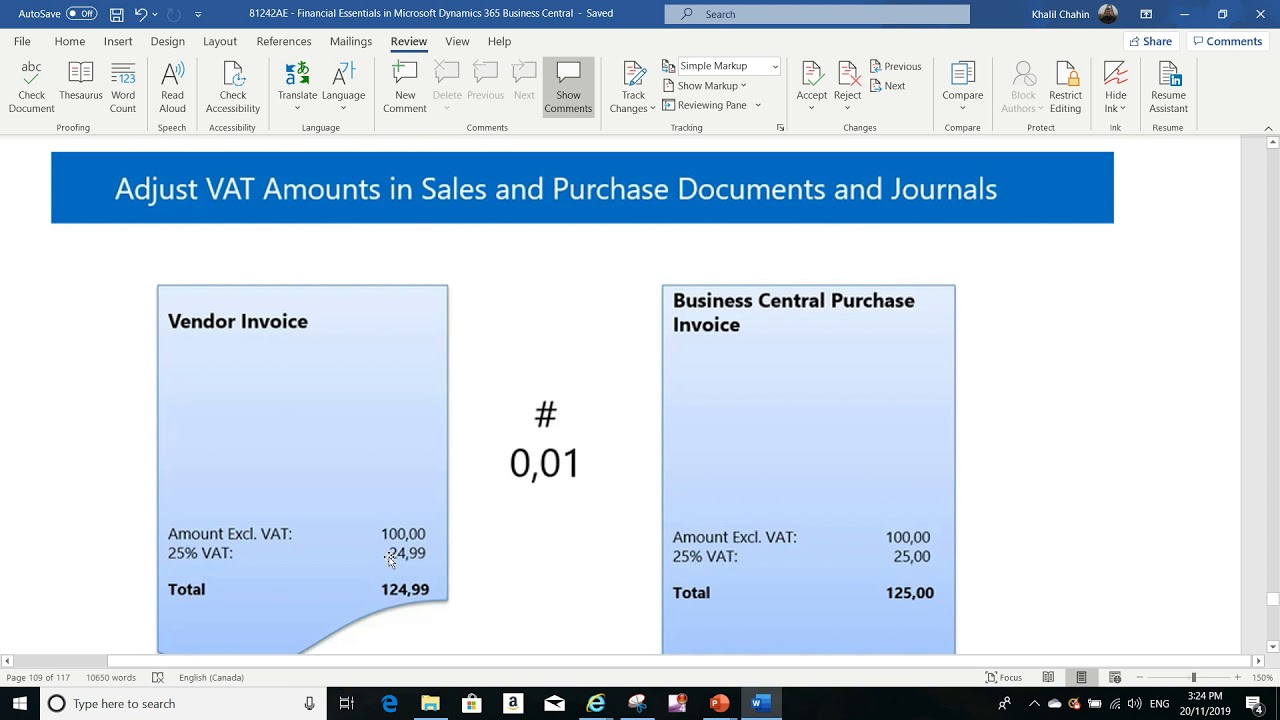Collapse the ribbon
The image size is (1280, 720).
click(1268, 128)
